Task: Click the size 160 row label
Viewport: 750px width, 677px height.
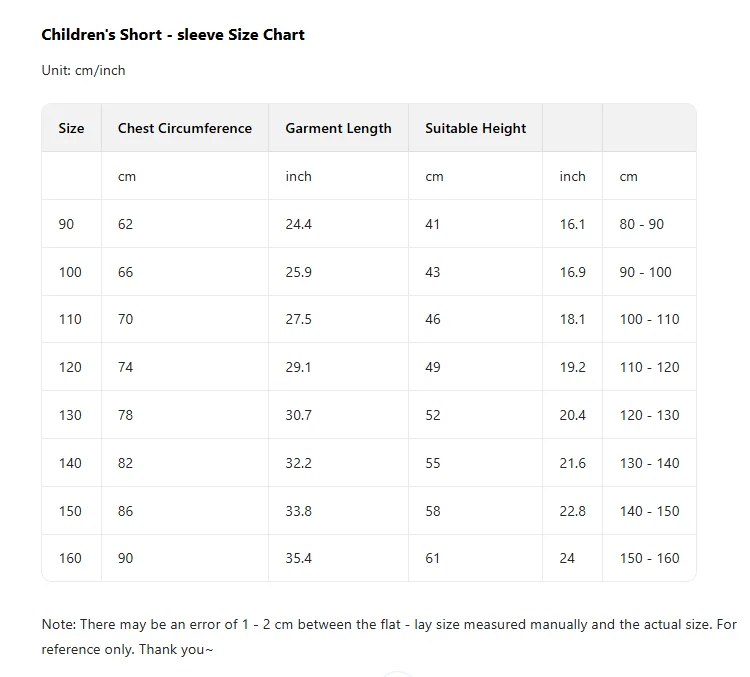Action: (70, 558)
